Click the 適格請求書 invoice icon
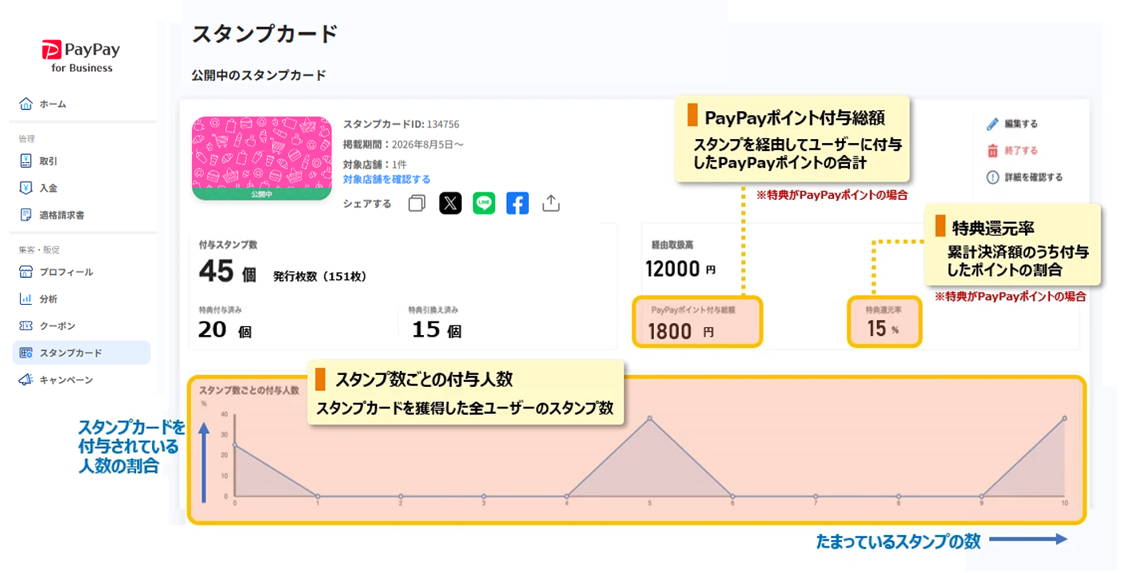1129x573 pixels. point(26,215)
